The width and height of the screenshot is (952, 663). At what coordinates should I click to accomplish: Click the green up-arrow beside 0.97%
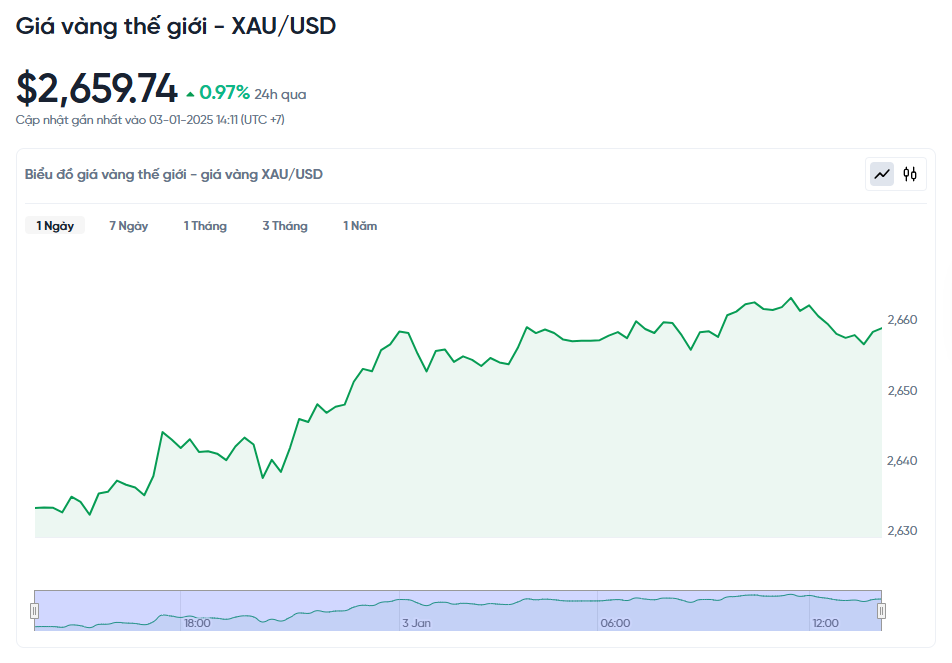point(190,95)
